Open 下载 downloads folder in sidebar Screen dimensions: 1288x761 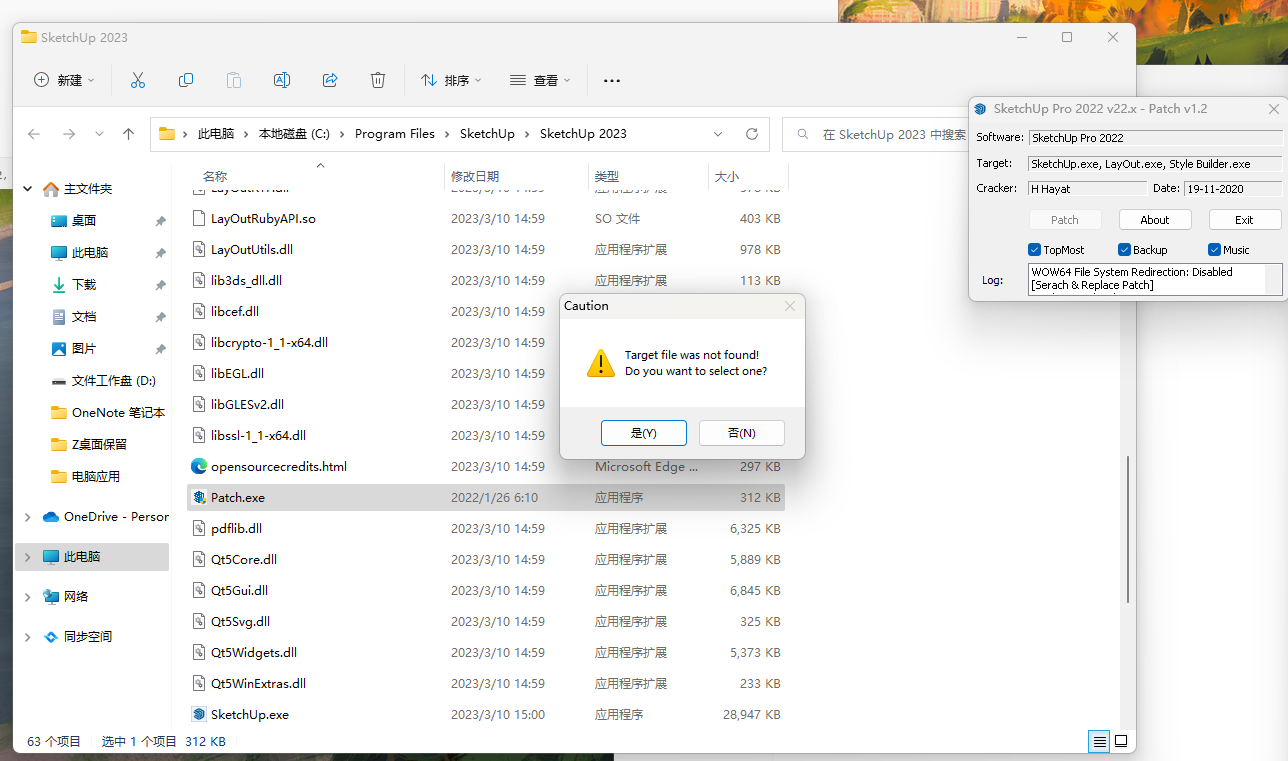click(x=84, y=285)
